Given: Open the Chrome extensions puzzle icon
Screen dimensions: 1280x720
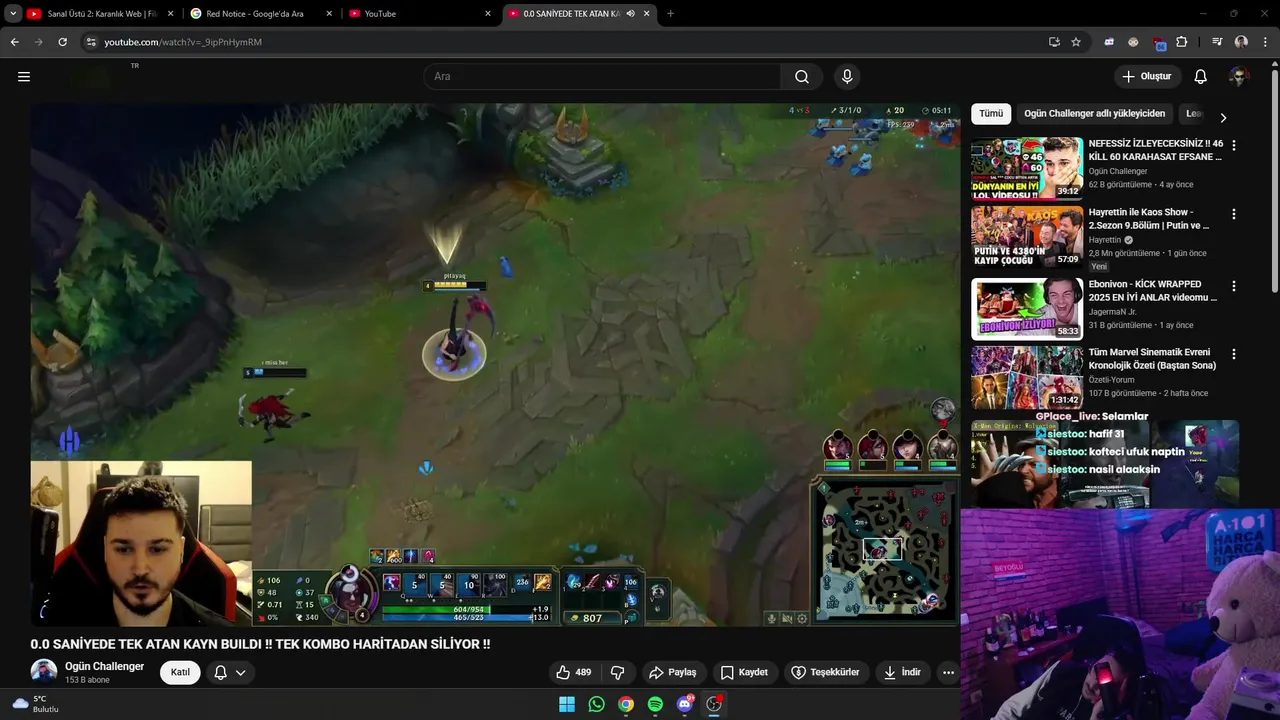Looking at the screenshot, I should tap(1182, 42).
